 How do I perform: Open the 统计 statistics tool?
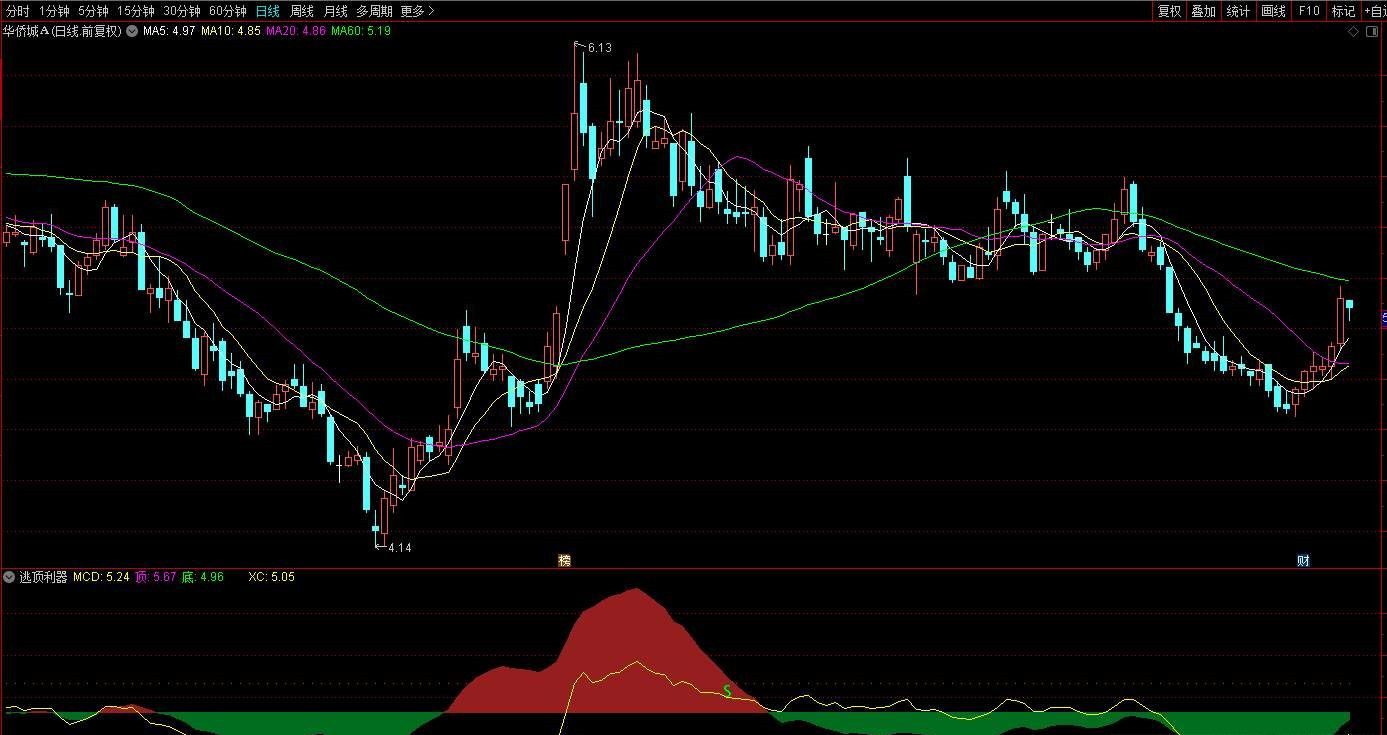click(x=1238, y=11)
